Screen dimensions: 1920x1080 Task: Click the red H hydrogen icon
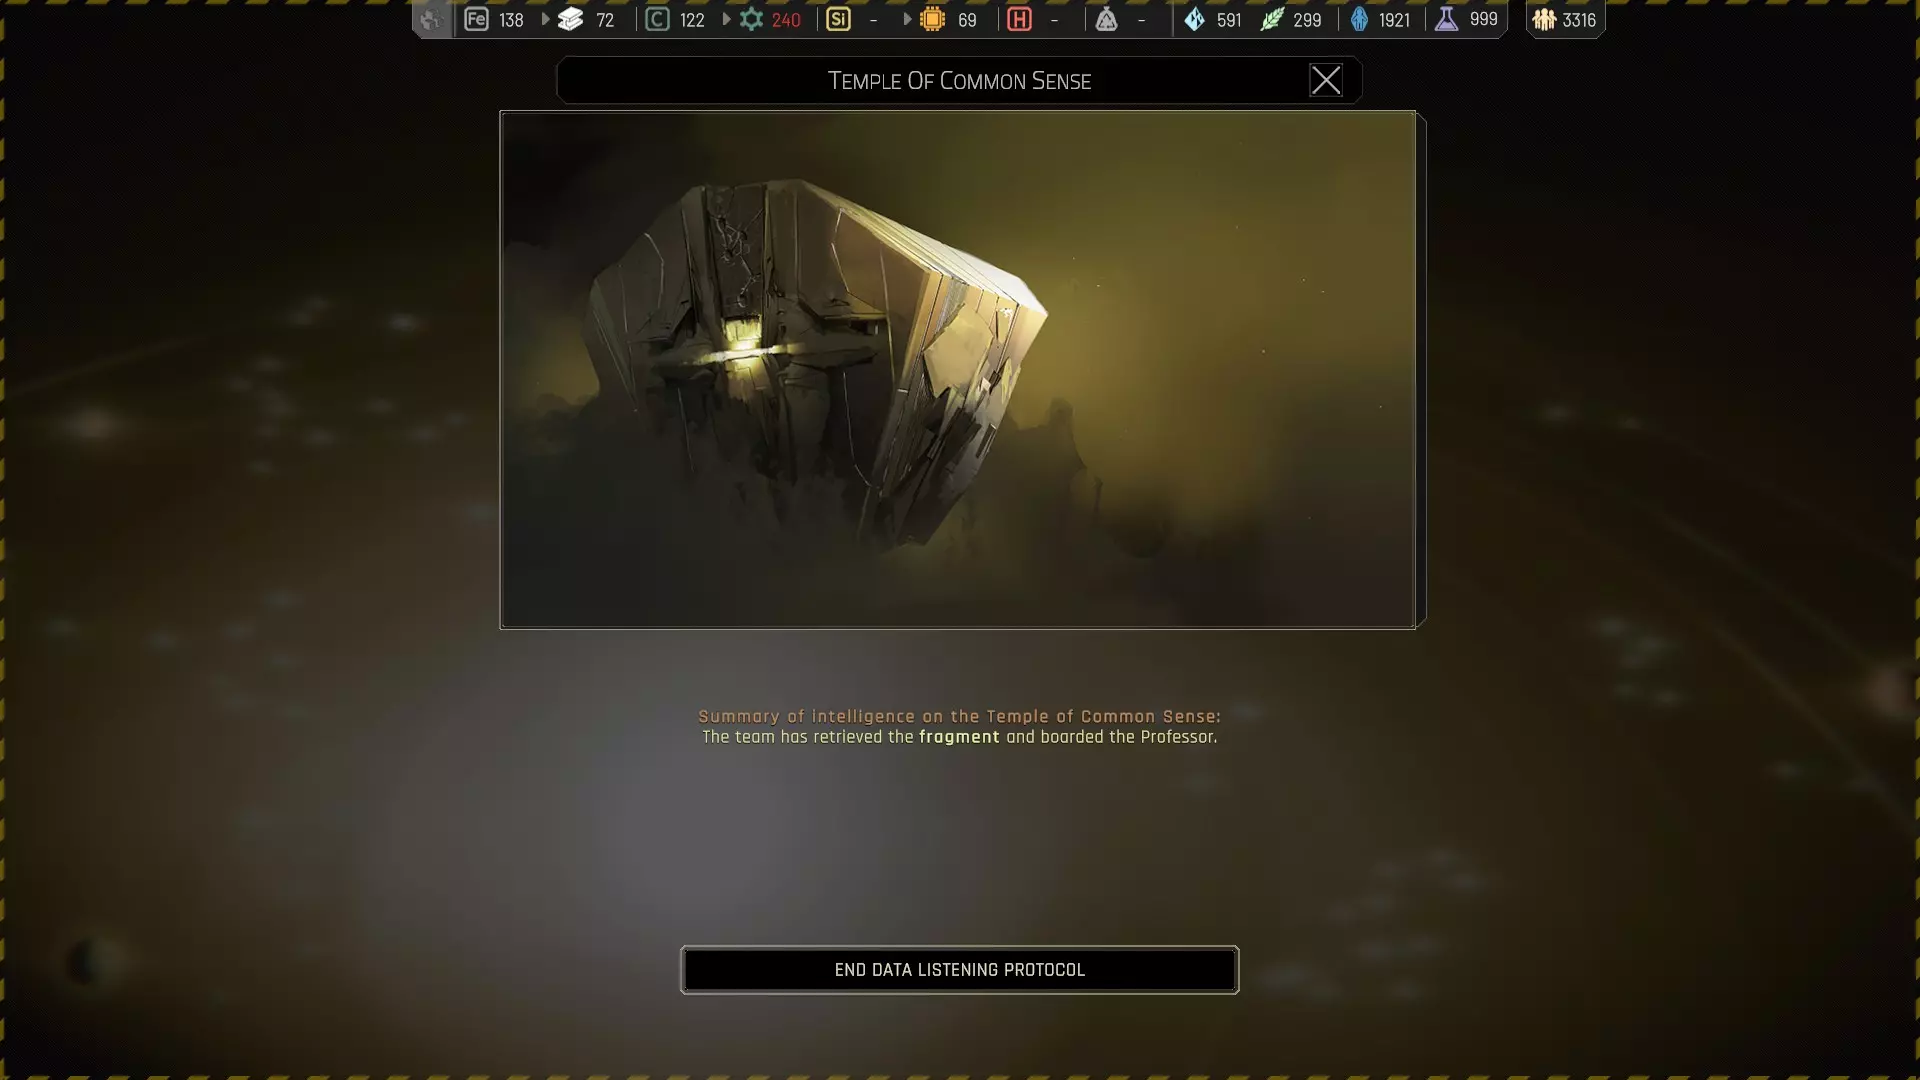[1019, 19]
